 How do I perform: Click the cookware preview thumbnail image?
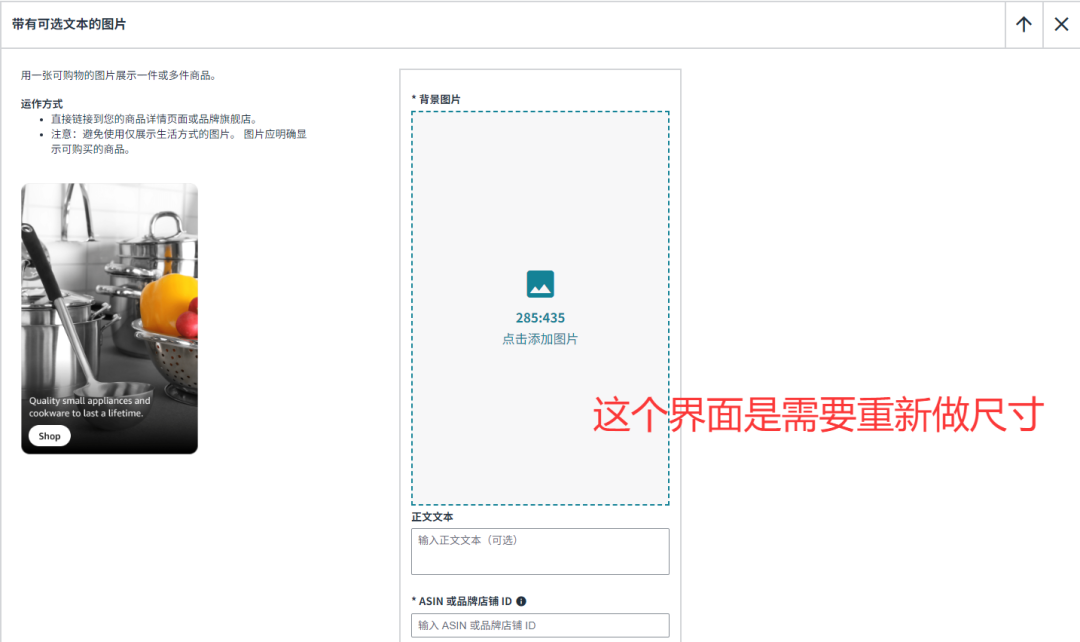point(108,317)
